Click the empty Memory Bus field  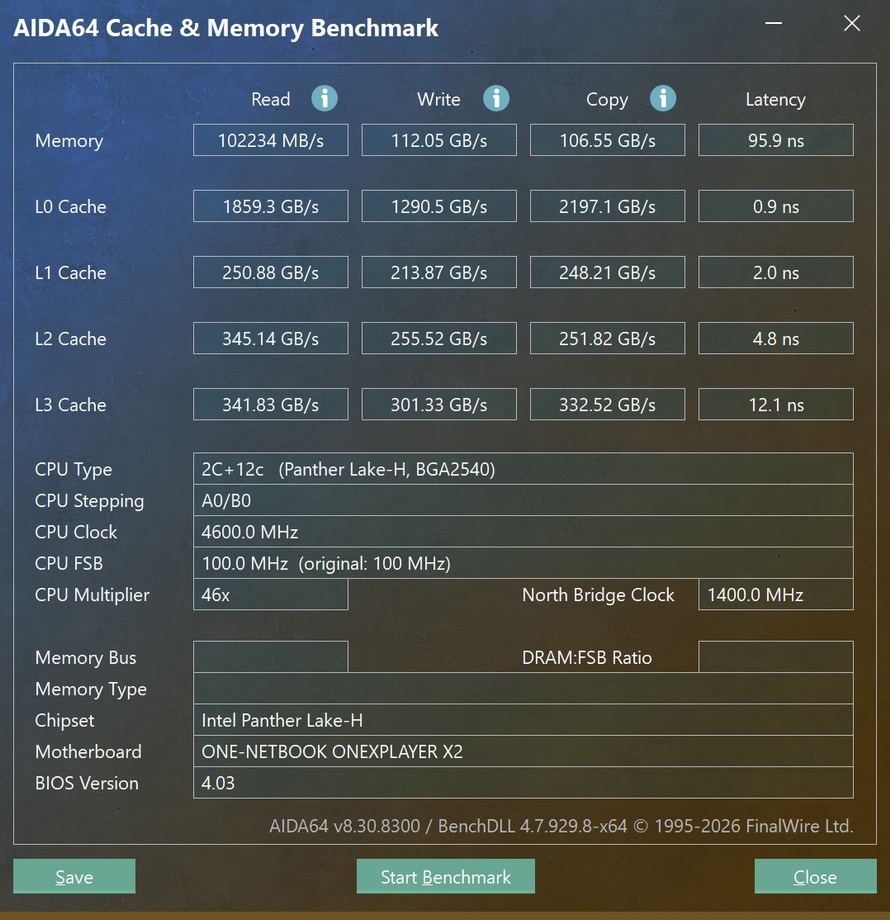pyautogui.click(x=270, y=657)
